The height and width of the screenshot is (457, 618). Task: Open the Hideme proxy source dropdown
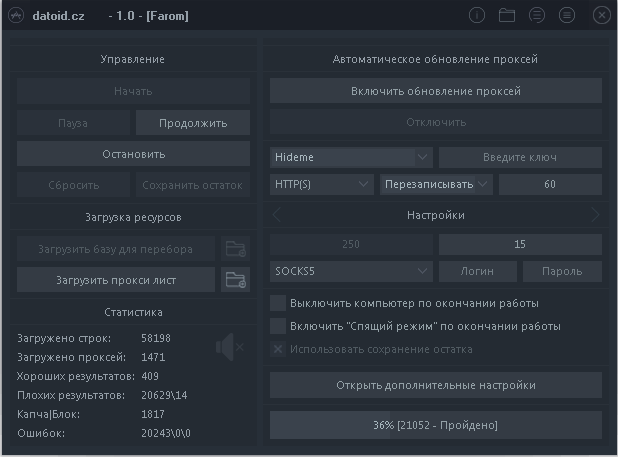(x=351, y=157)
